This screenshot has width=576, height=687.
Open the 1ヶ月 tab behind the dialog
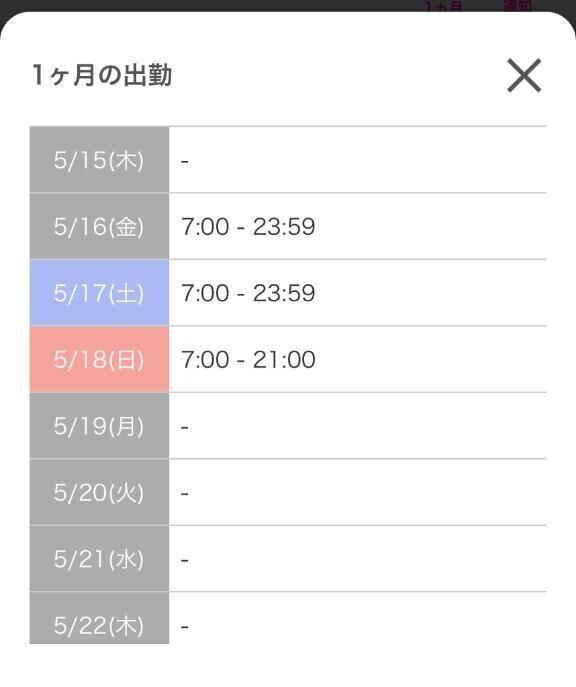[444, 6]
